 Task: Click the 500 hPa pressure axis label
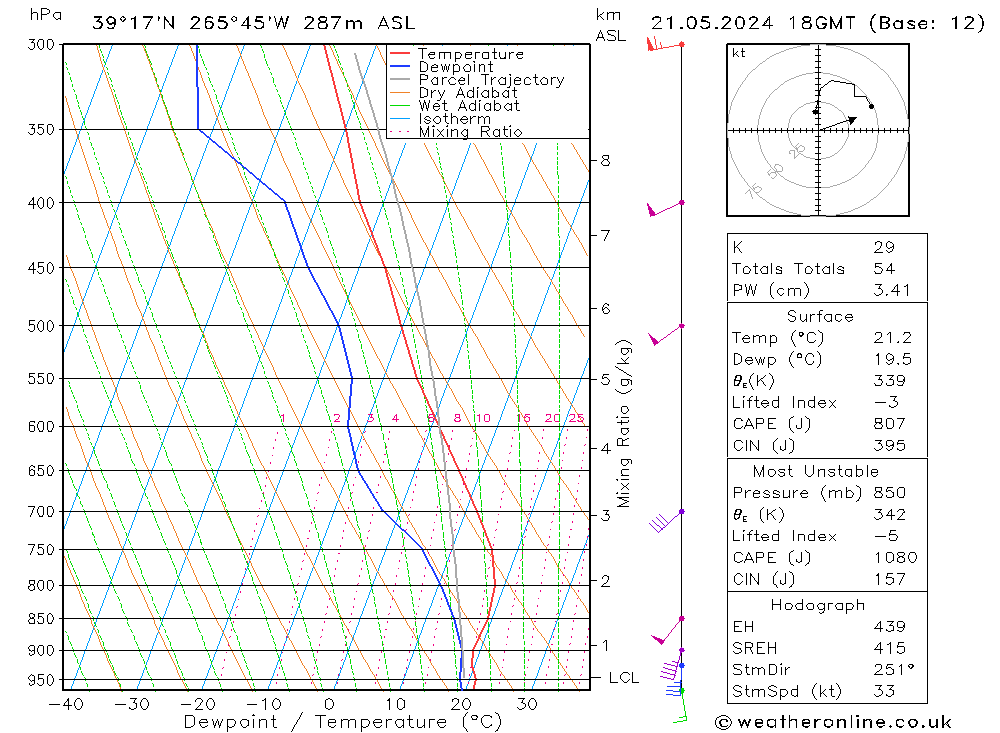tap(41, 326)
